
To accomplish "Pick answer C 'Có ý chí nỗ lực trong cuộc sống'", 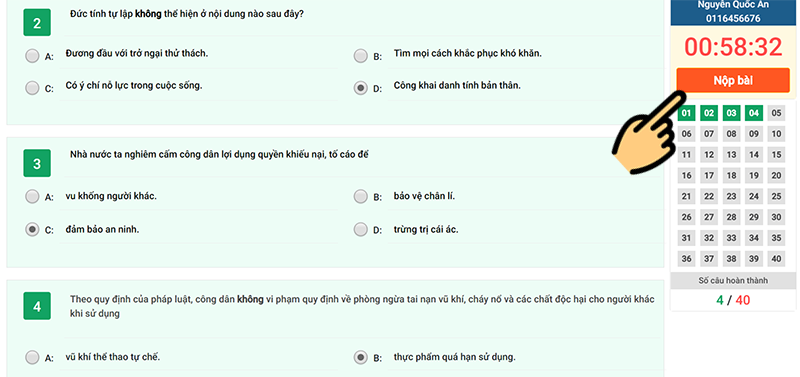I will (32, 88).
